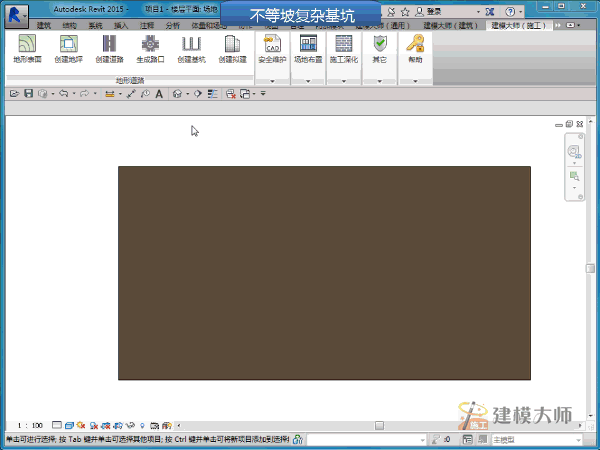
Task: Expand the 其它 panel dropdown arrow
Action: click(x=380, y=81)
